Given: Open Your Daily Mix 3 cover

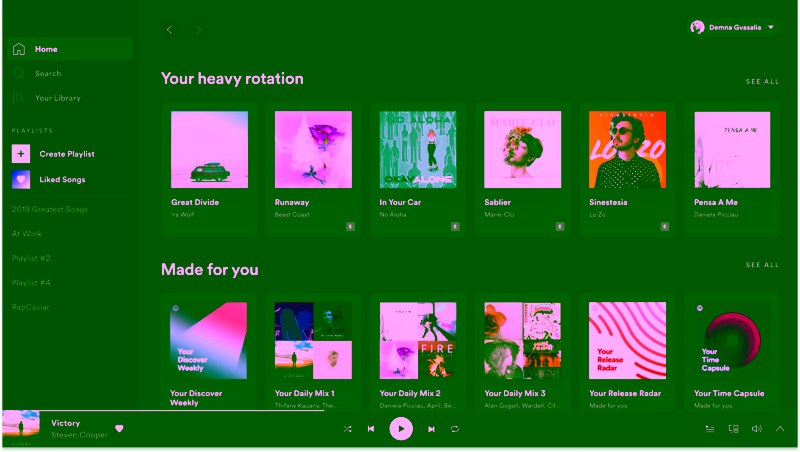Looking at the screenshot, I should click(522, 341).
